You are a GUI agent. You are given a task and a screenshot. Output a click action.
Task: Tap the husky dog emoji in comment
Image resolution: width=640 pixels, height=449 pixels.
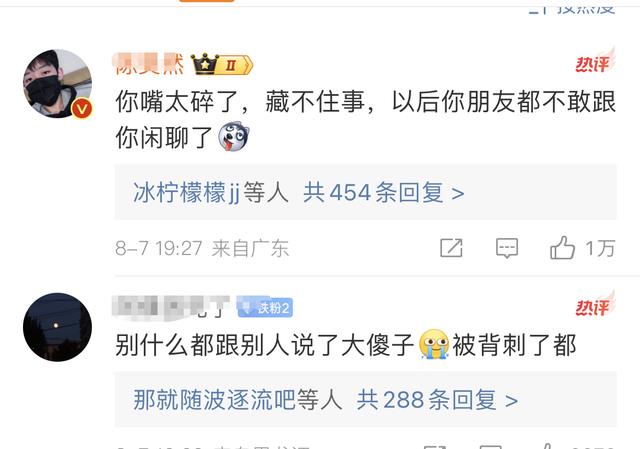233,137
